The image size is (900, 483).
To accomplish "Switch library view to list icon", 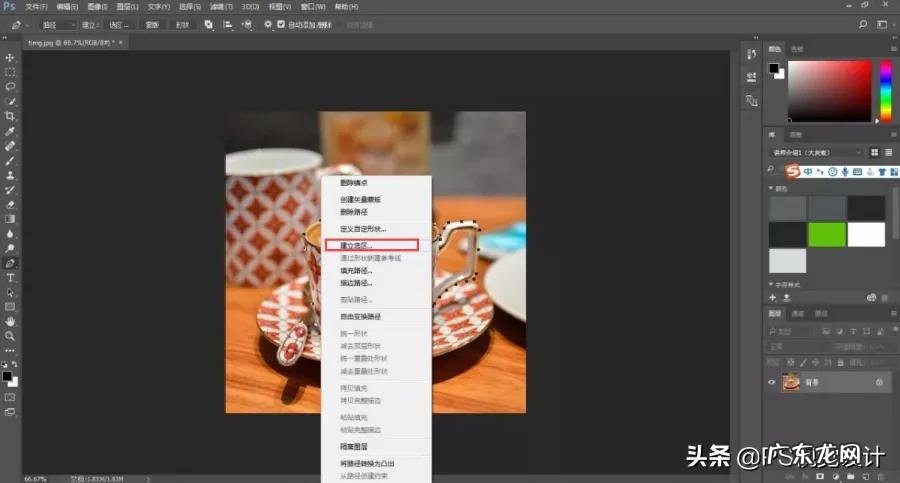I will (x=889, y=152).
